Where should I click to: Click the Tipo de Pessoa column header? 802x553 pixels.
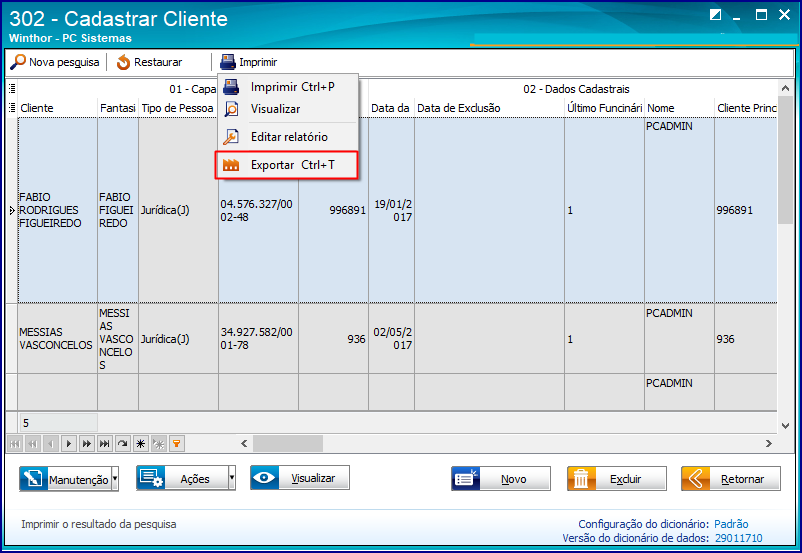[x=178, y=108]
